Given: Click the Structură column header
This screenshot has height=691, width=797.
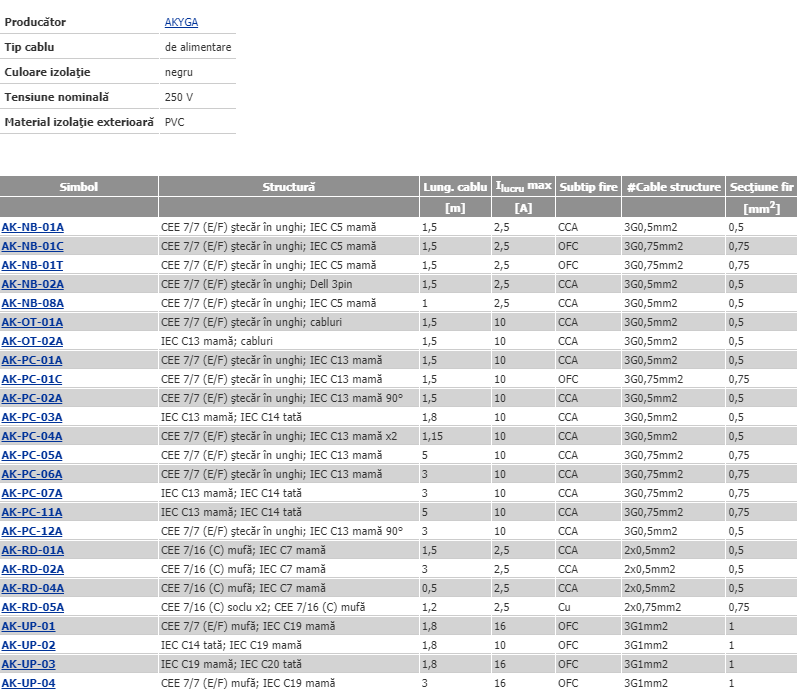Looking at the screenshot, I should click(x=289, y=187).
